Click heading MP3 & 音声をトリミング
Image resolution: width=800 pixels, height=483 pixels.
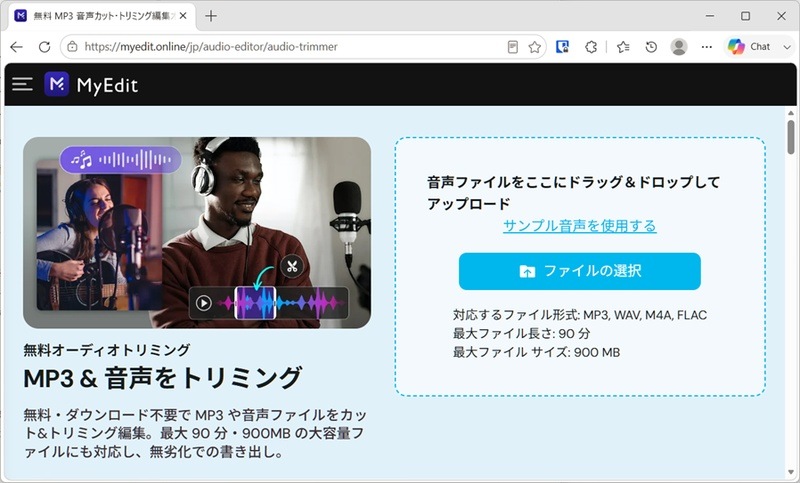tap(163, 378)
